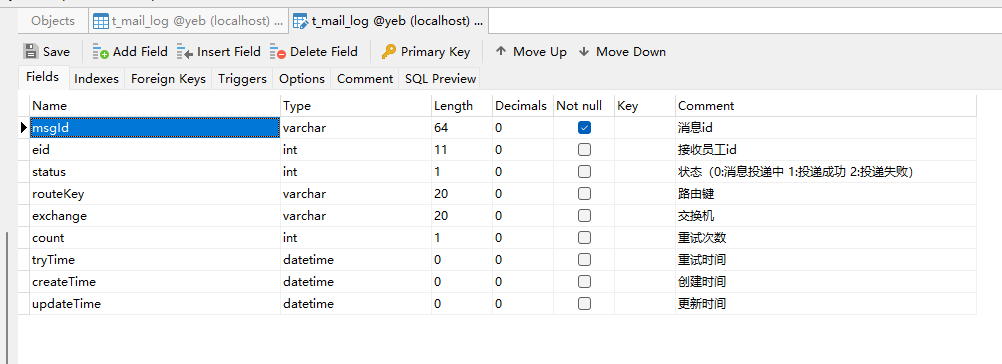
Task: Click the comment 重试次数 cell
Action: coord(826,238)
